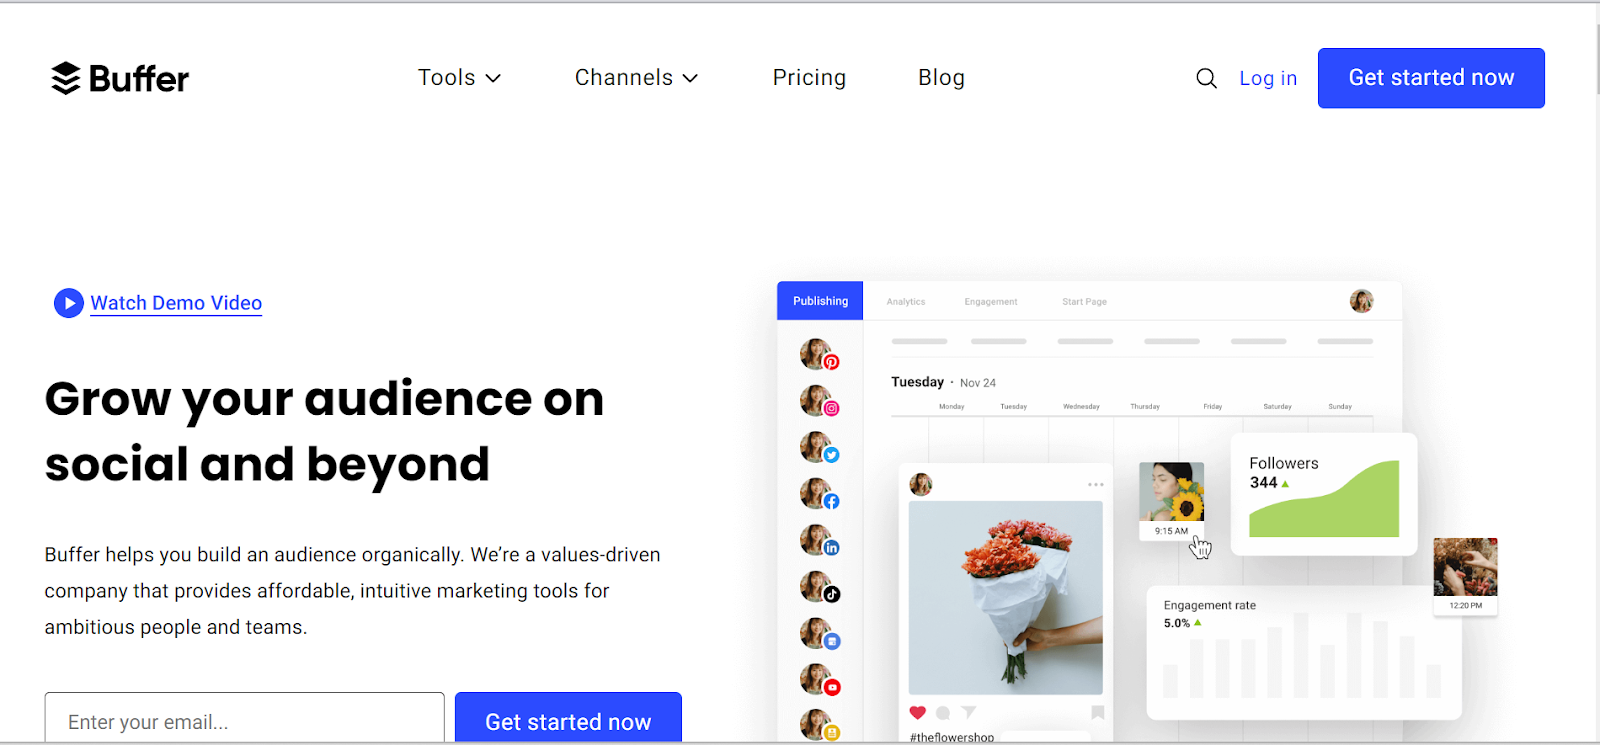Click the flower bouquet post image
Screen dimensions: 1600x745
(1005, 598)
